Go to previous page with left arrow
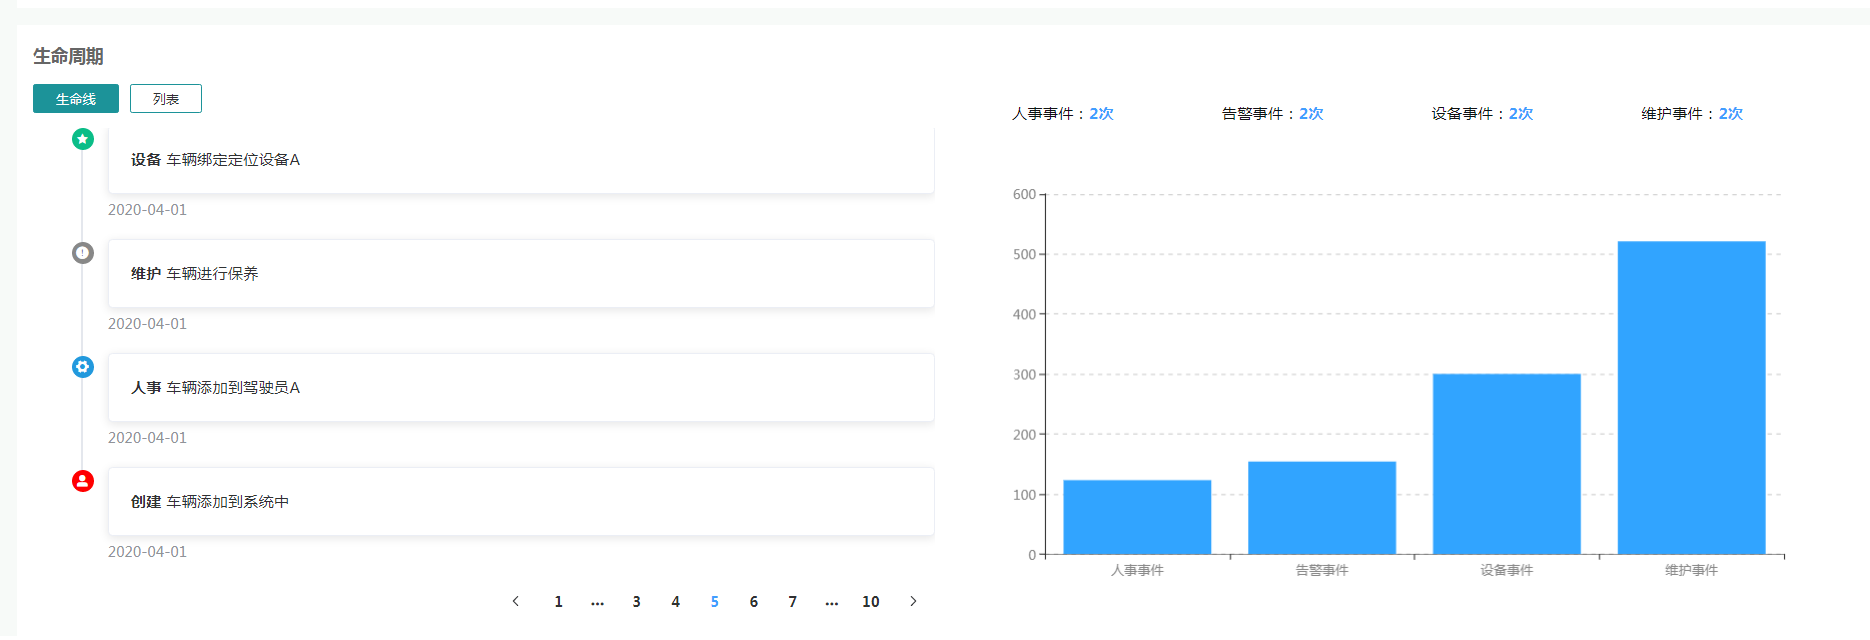The height and width of the screenshot is (640, 1870). (x=516, y=601)
